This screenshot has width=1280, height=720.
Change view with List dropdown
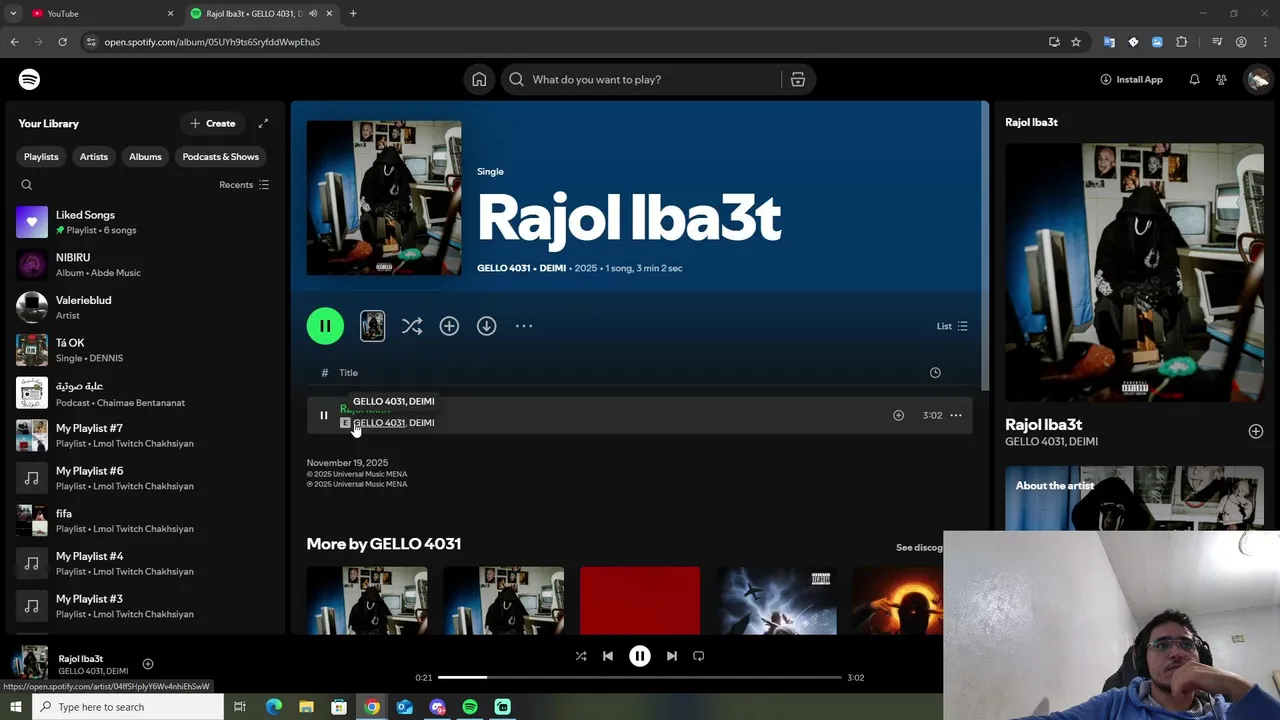pyautogui.click(x=952, y=326)
